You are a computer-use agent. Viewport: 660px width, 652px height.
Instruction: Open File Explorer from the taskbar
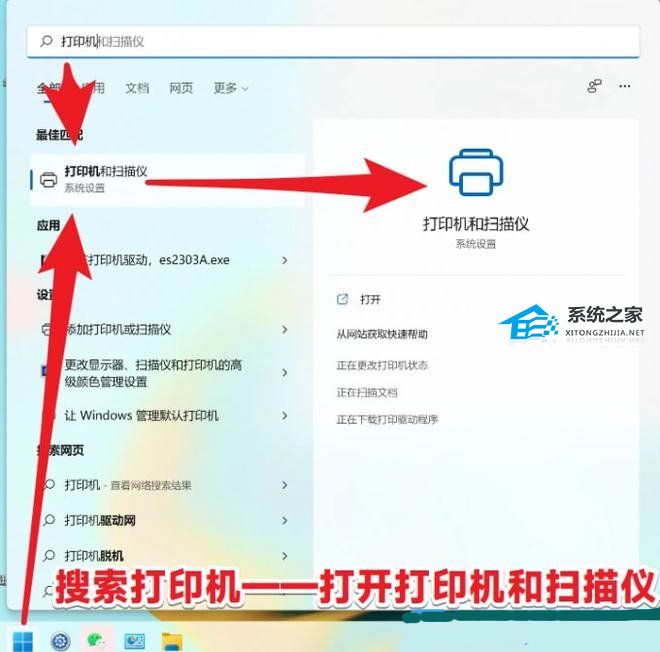point(172,640)
